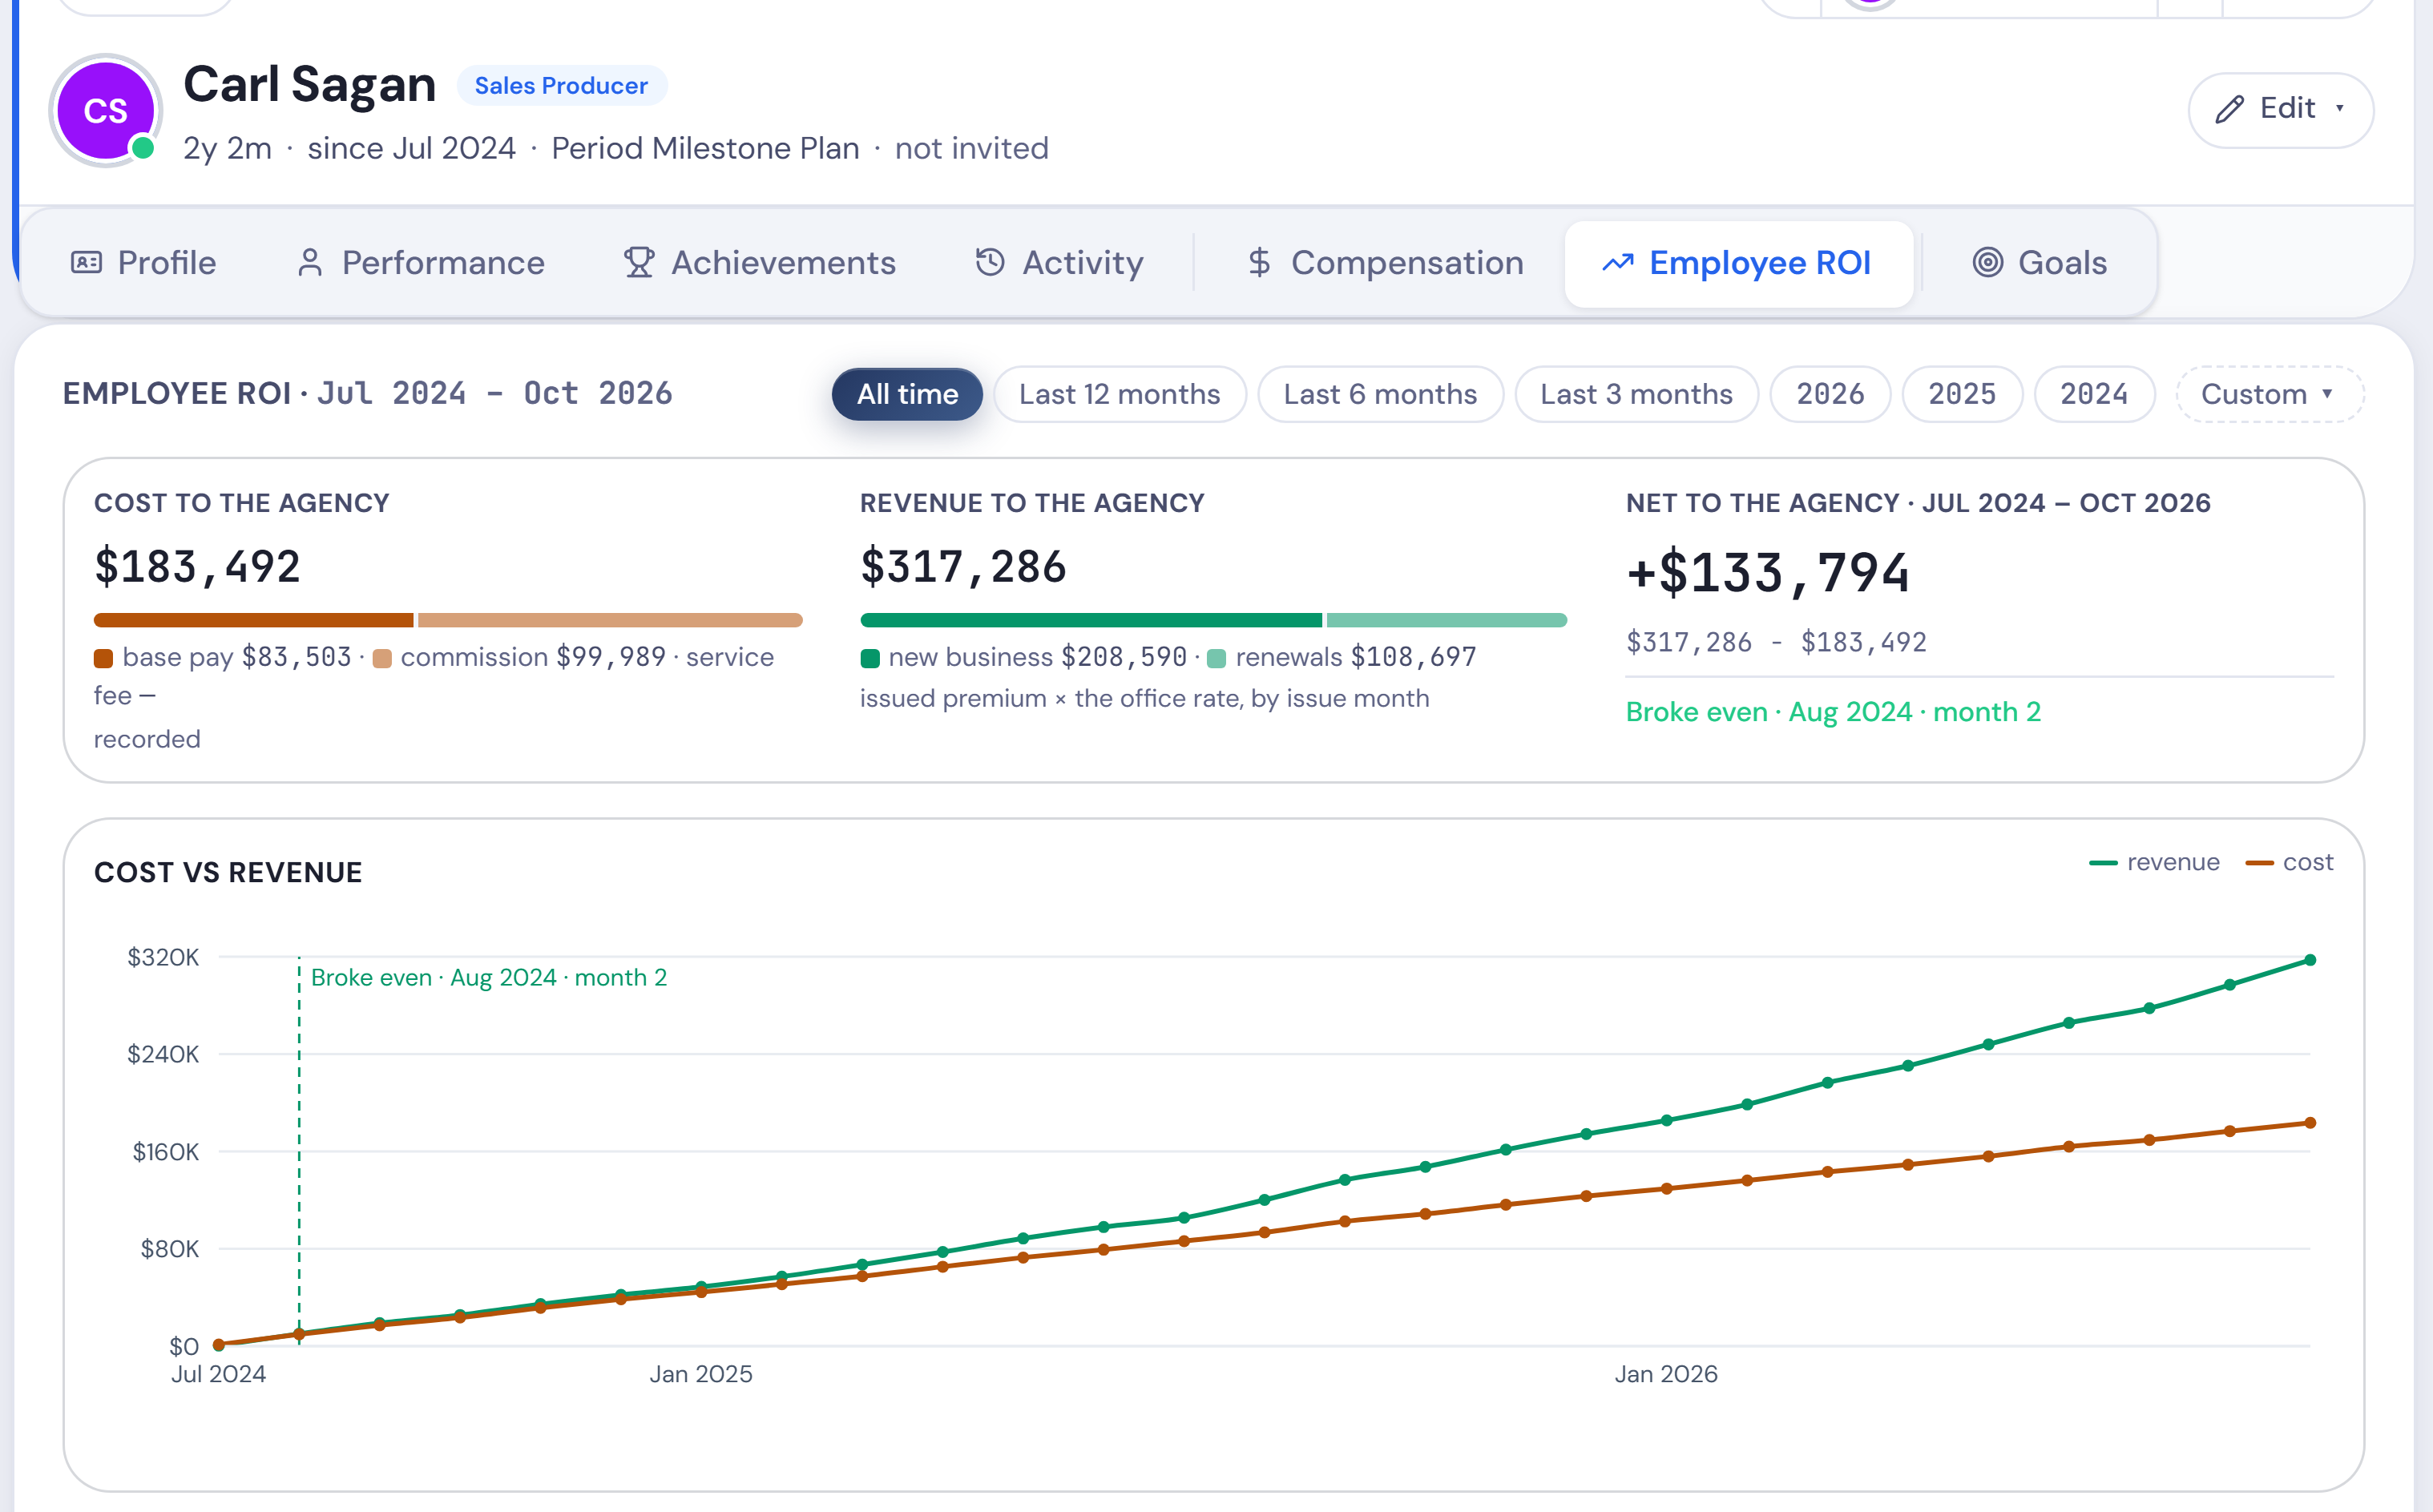Click the Period Milestone Plan text
Screen dimensions: 2433x1512
coord(705,149)
